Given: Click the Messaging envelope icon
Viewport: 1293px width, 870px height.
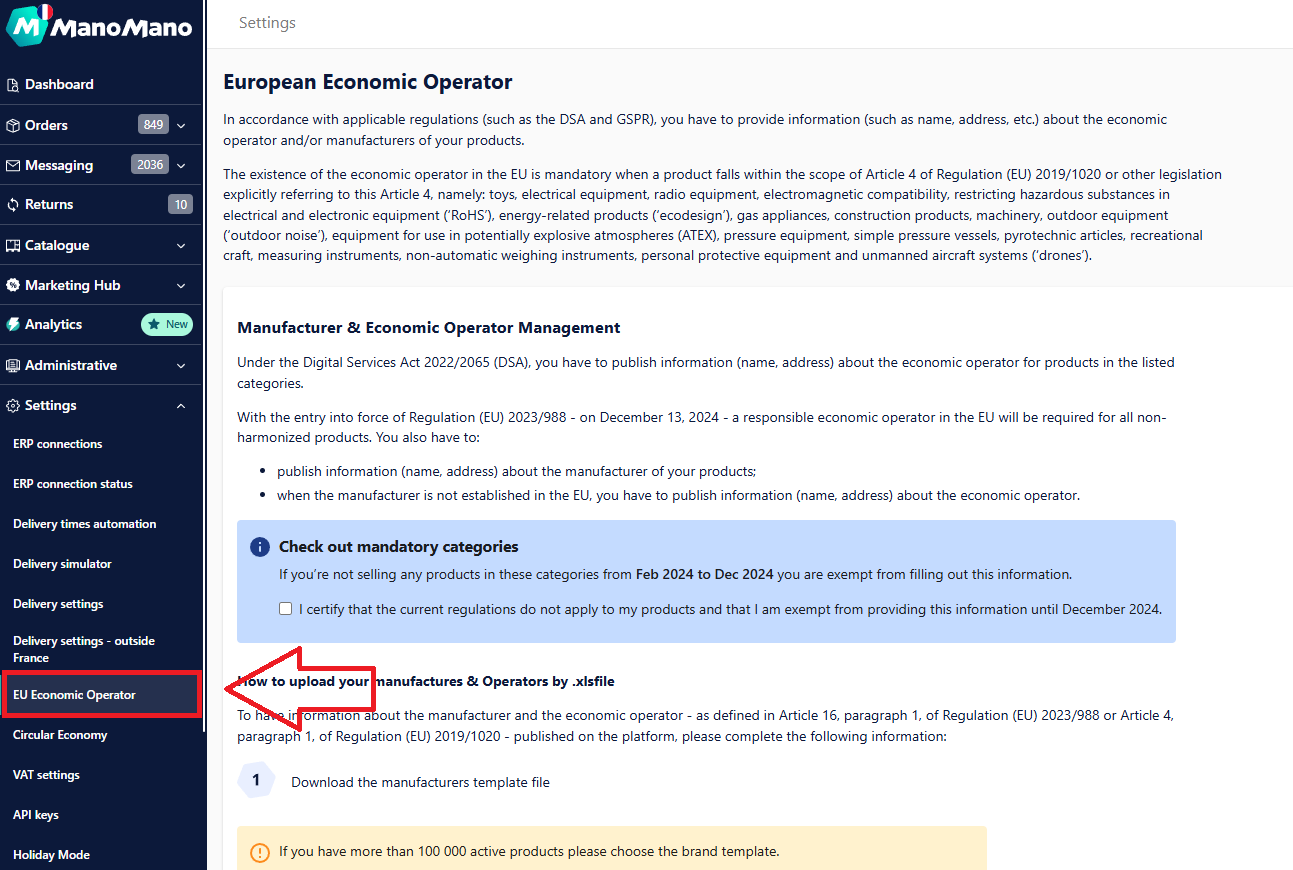Looking at the screenshot, I should pos(13,166).
